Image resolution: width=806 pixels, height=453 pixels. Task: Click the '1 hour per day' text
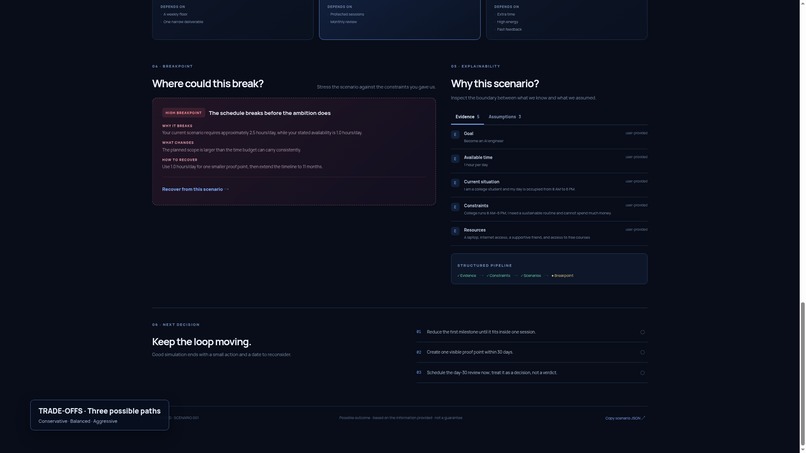[475, 165]
